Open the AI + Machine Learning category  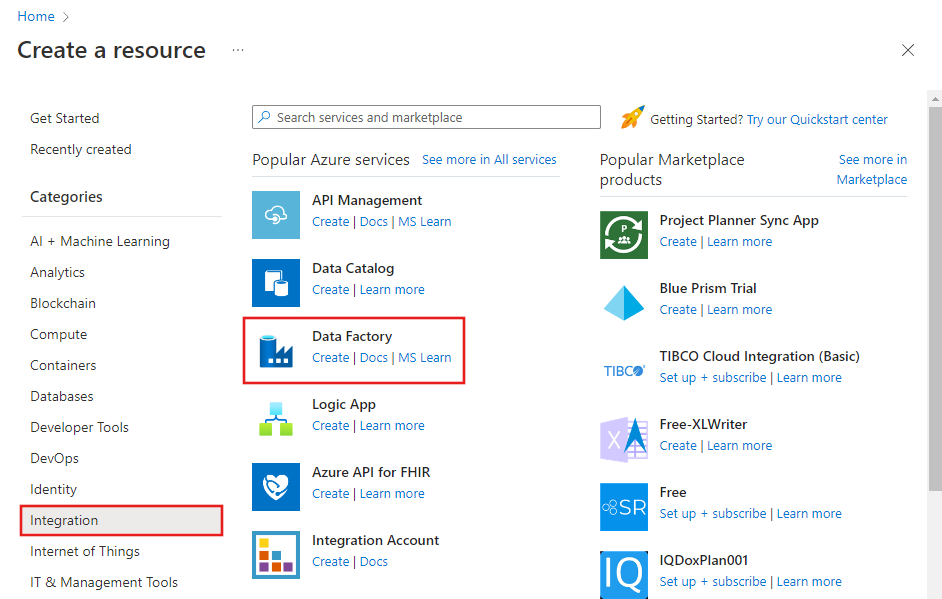click(x=100, y=241)
